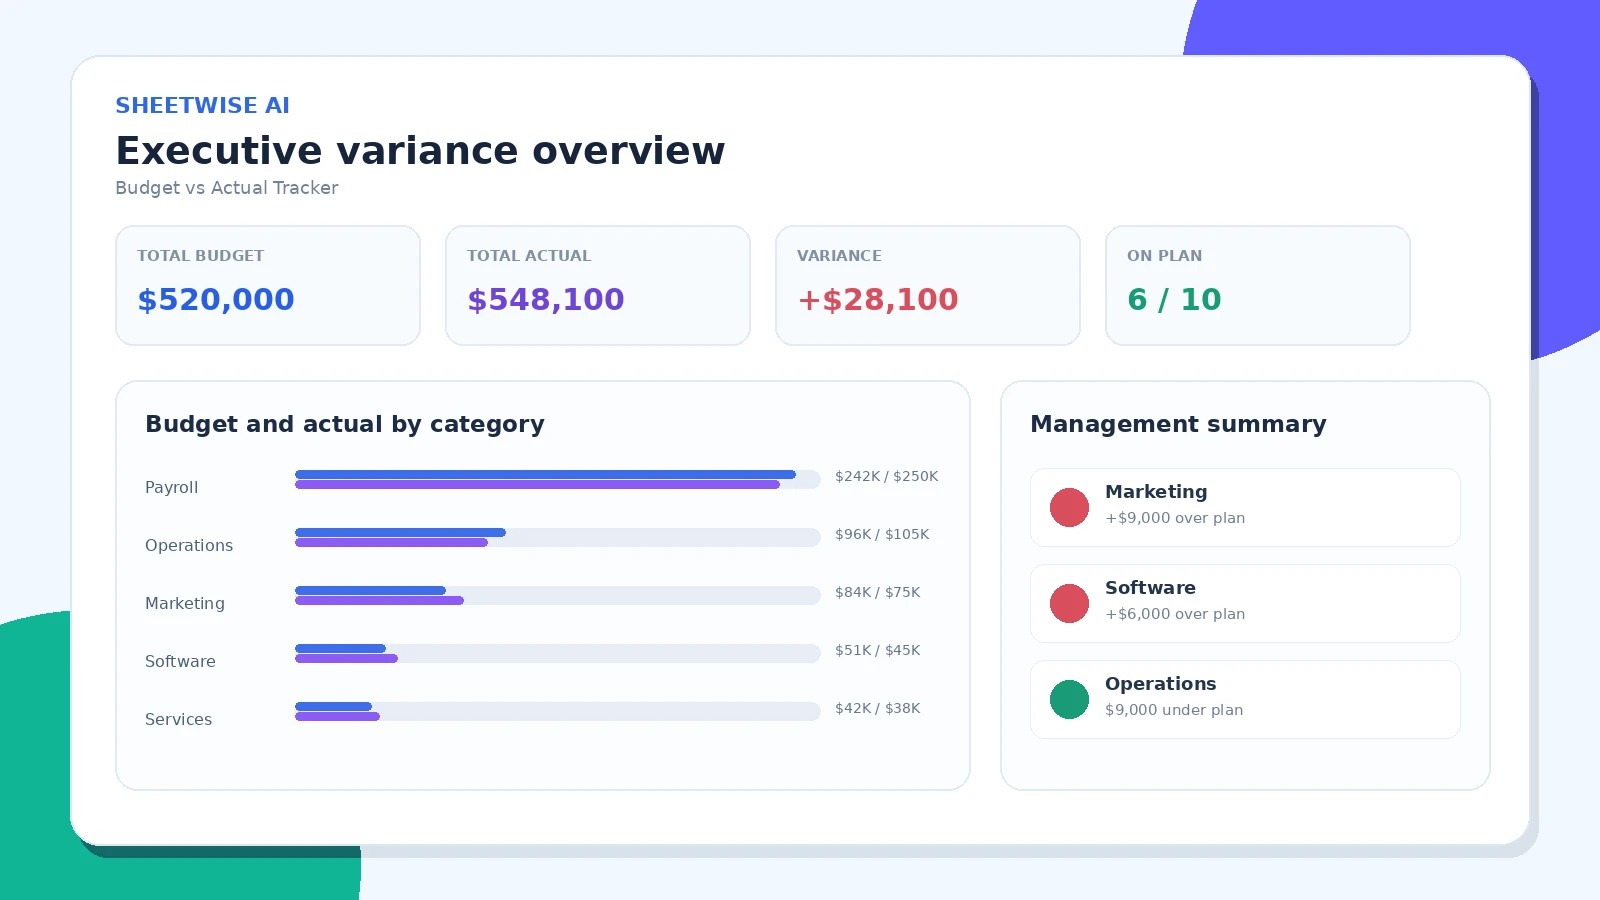Click the Software summary title

coord(1150,588)
